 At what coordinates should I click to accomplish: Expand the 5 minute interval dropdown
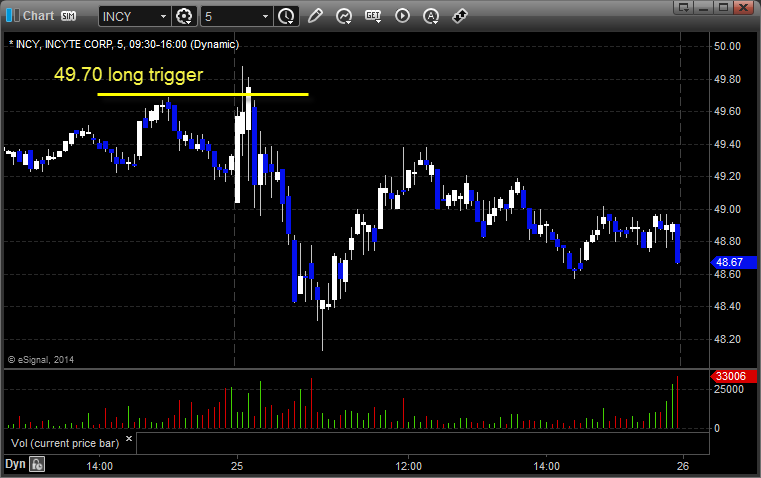coord(265,16)
